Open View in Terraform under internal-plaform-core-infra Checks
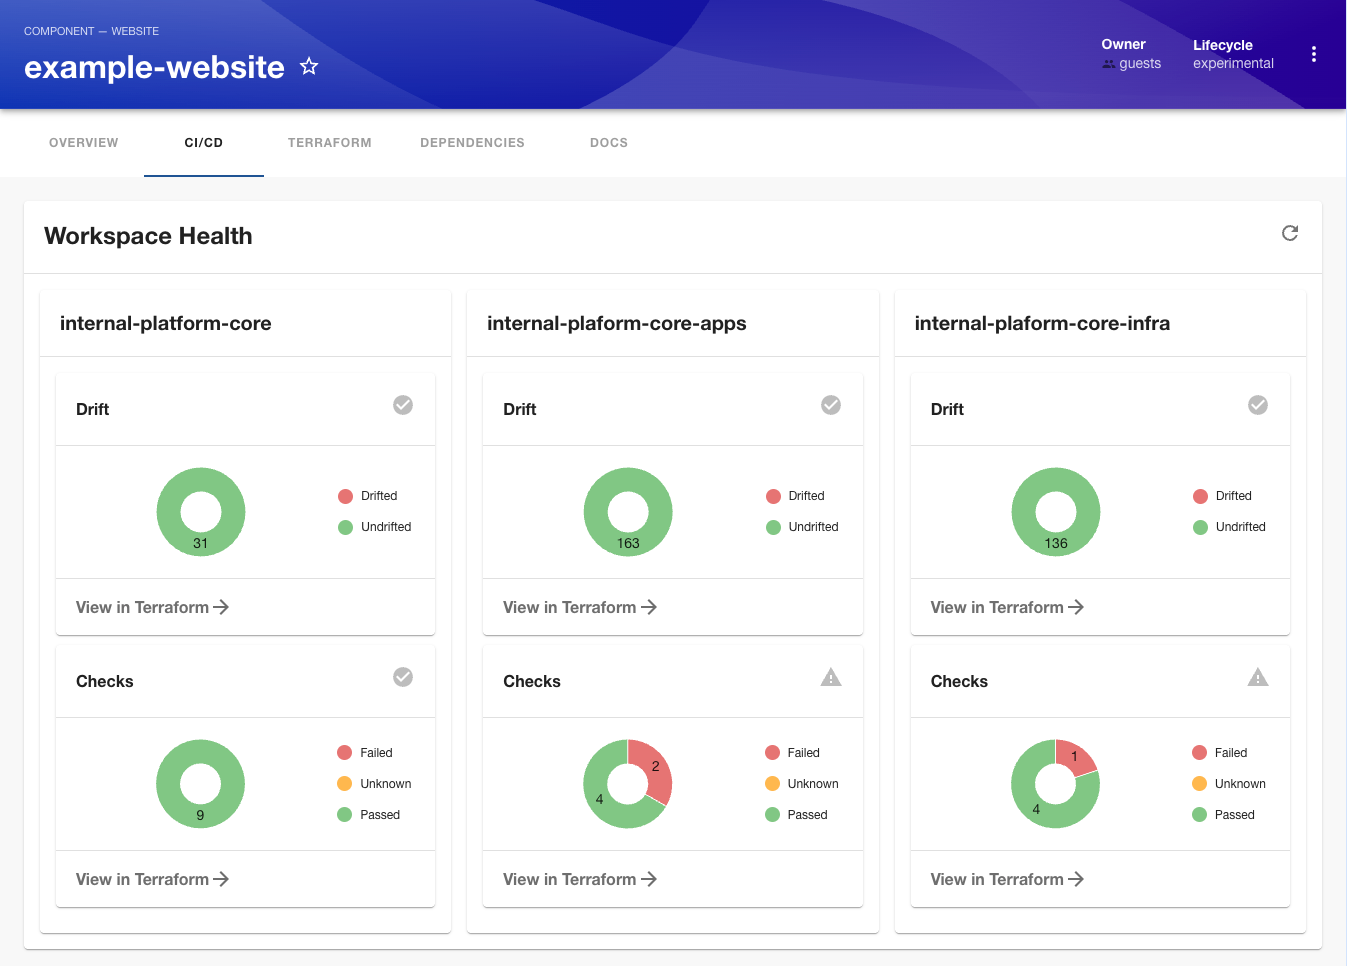The height and width of the screenshot is (966, 1347). (x=1007, y=879)
